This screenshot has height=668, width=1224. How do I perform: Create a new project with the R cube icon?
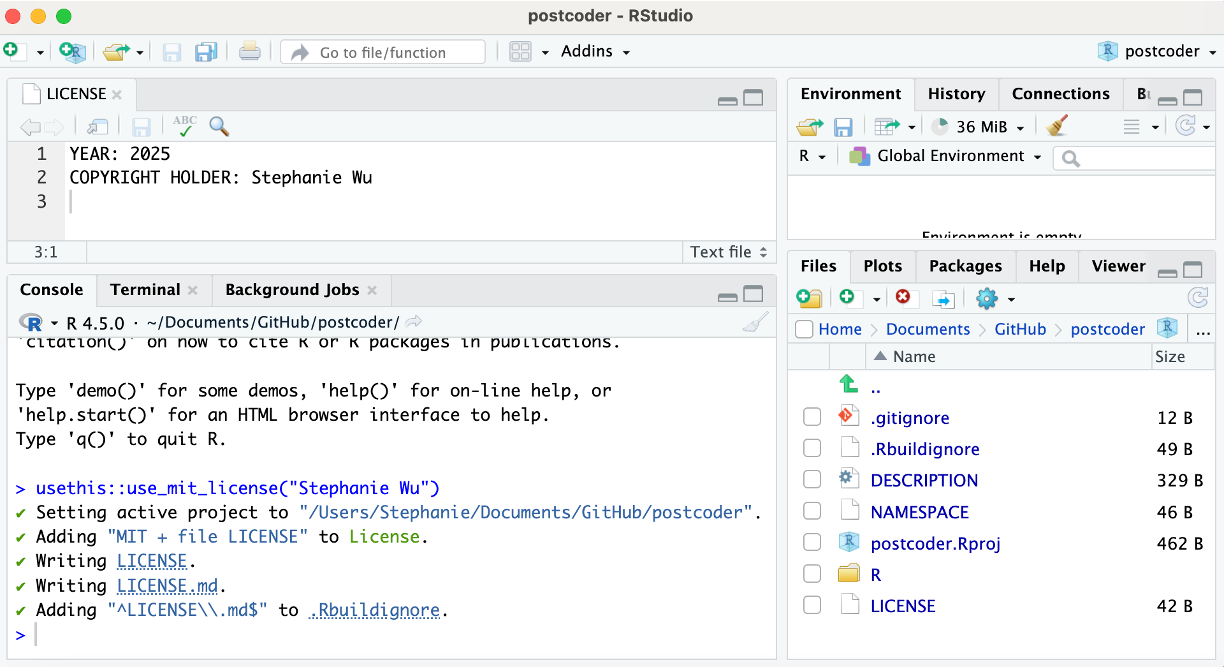point(72,51)
